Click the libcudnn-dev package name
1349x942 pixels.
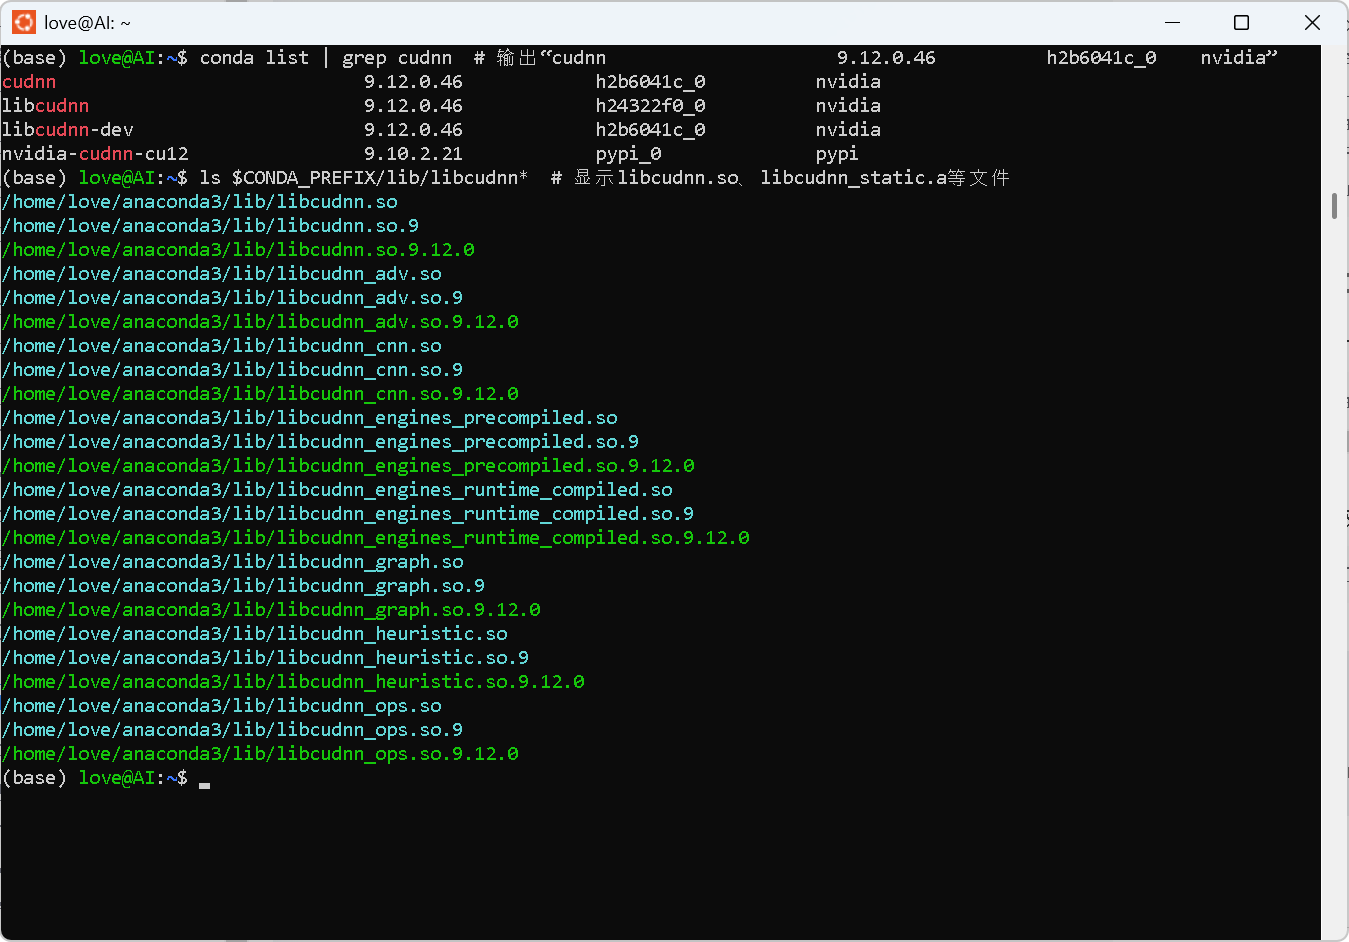(x=68, y=130)
